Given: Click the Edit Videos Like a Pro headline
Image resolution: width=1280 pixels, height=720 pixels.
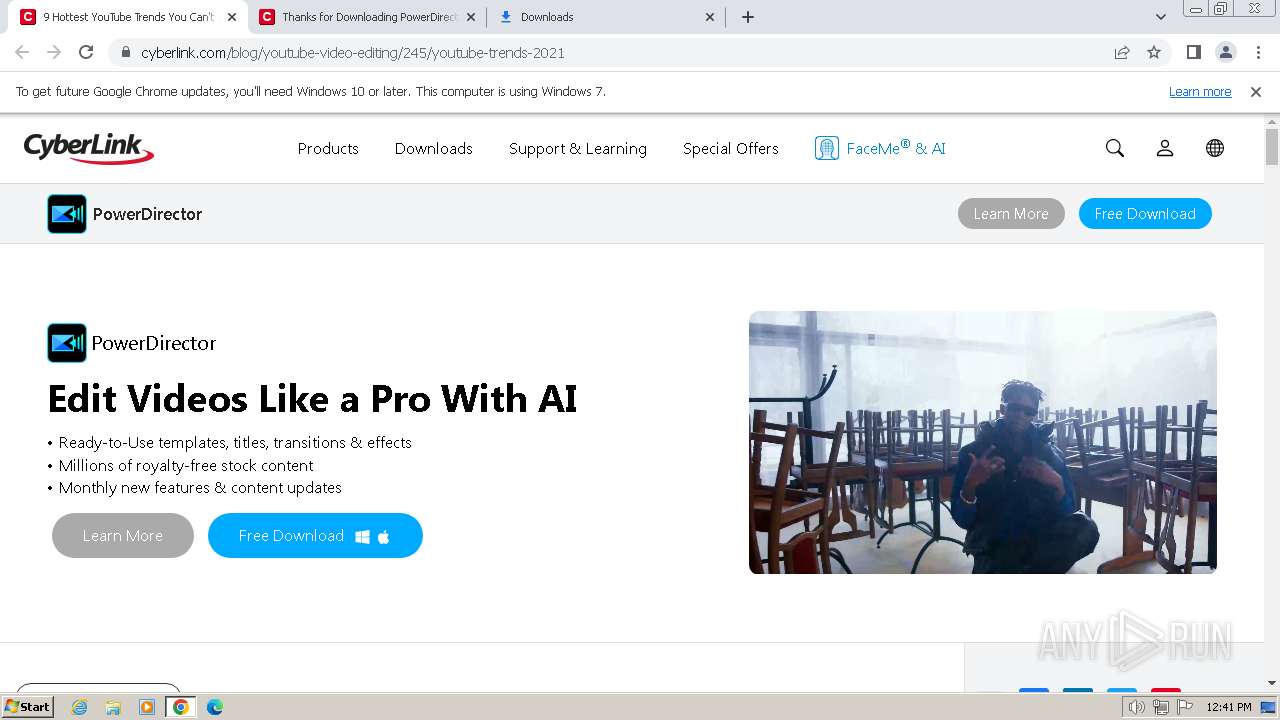Looking at the screenshot, I should (312, 399).
